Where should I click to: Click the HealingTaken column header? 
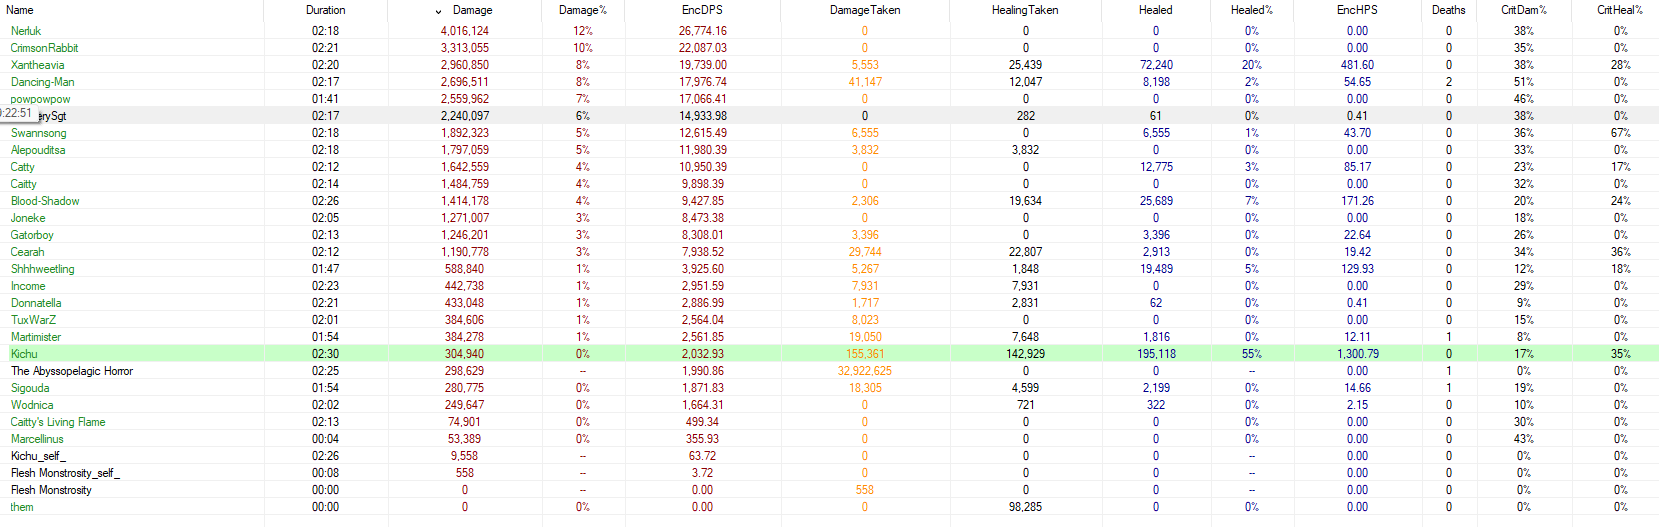coord(1024,10)
